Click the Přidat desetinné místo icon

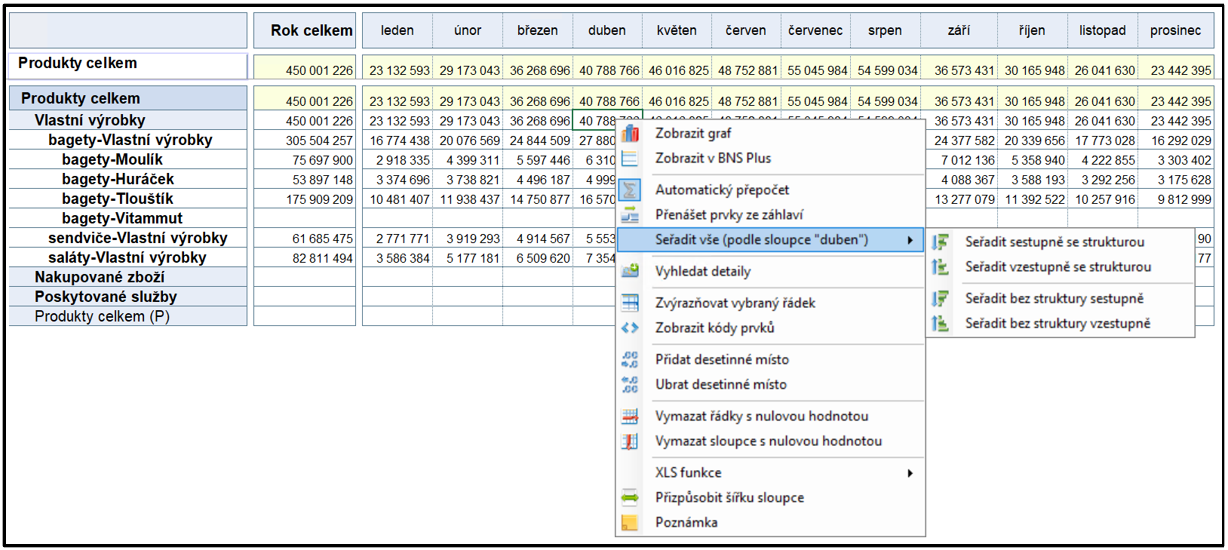[x=630, y=360]
